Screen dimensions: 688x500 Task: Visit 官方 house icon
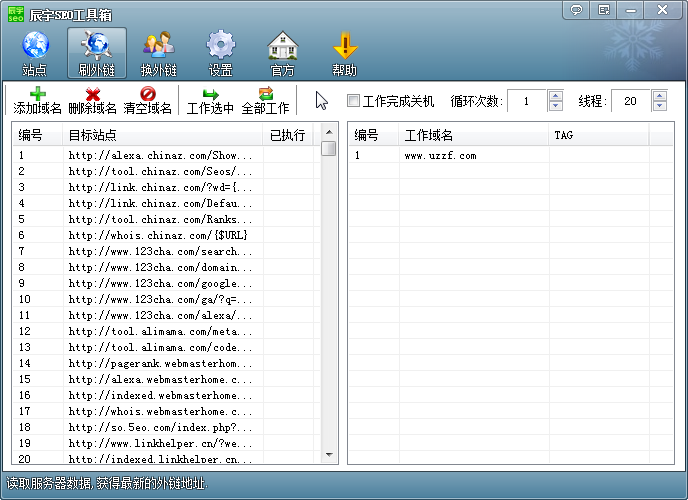click(283, 54)
